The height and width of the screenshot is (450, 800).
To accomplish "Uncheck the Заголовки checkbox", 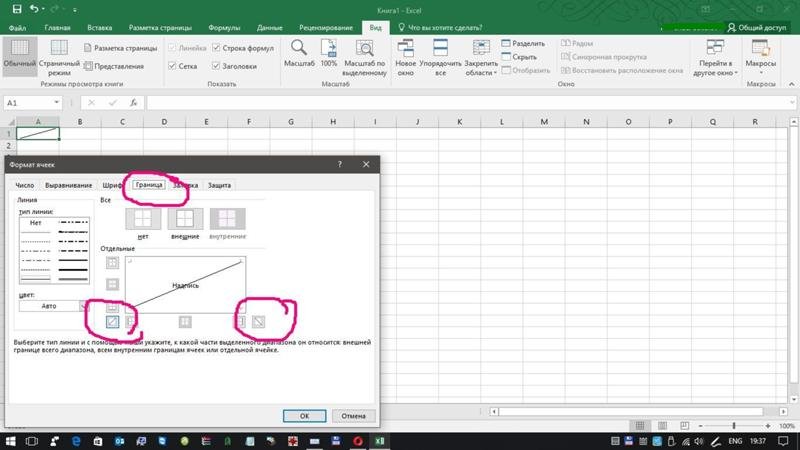I will point(216,66).
